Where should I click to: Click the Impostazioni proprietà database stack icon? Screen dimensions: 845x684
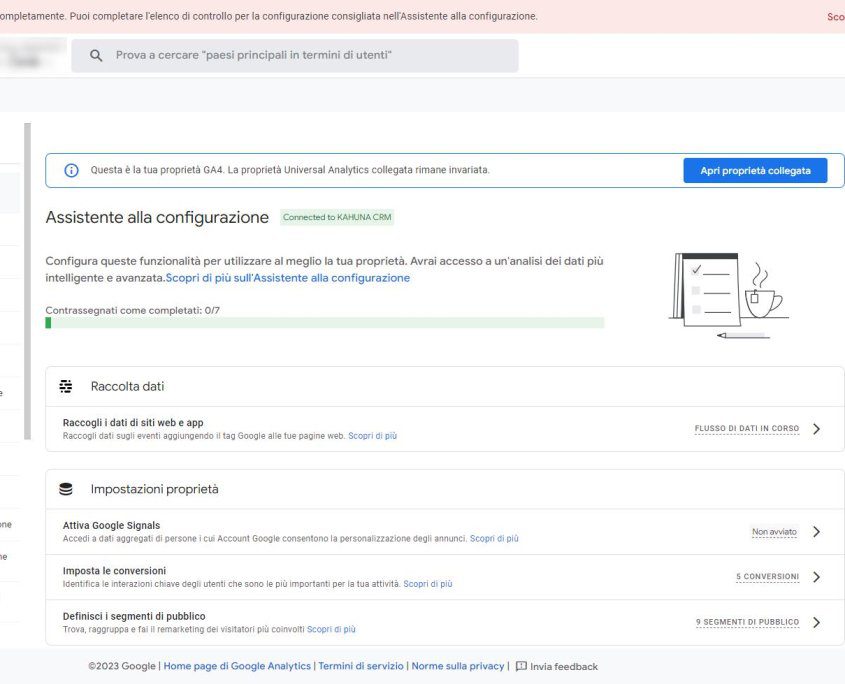66,488
